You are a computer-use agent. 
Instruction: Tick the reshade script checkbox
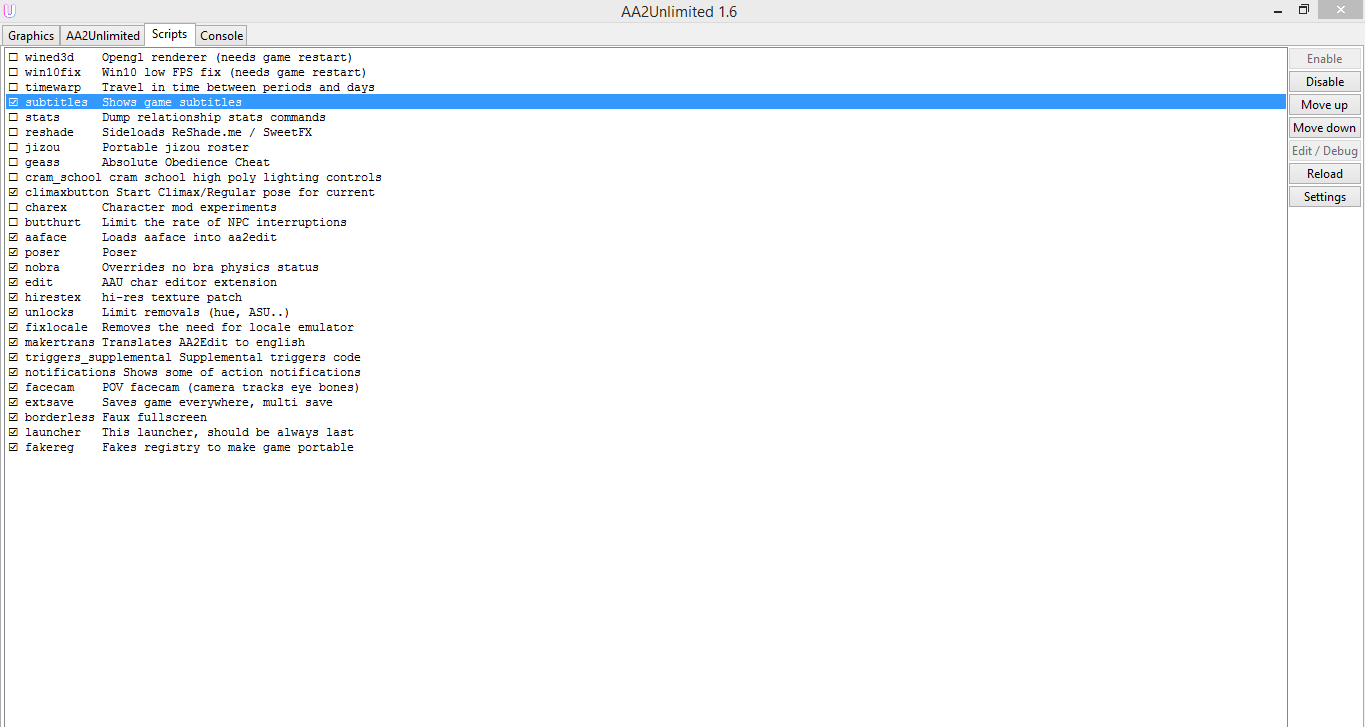(13, 132)
